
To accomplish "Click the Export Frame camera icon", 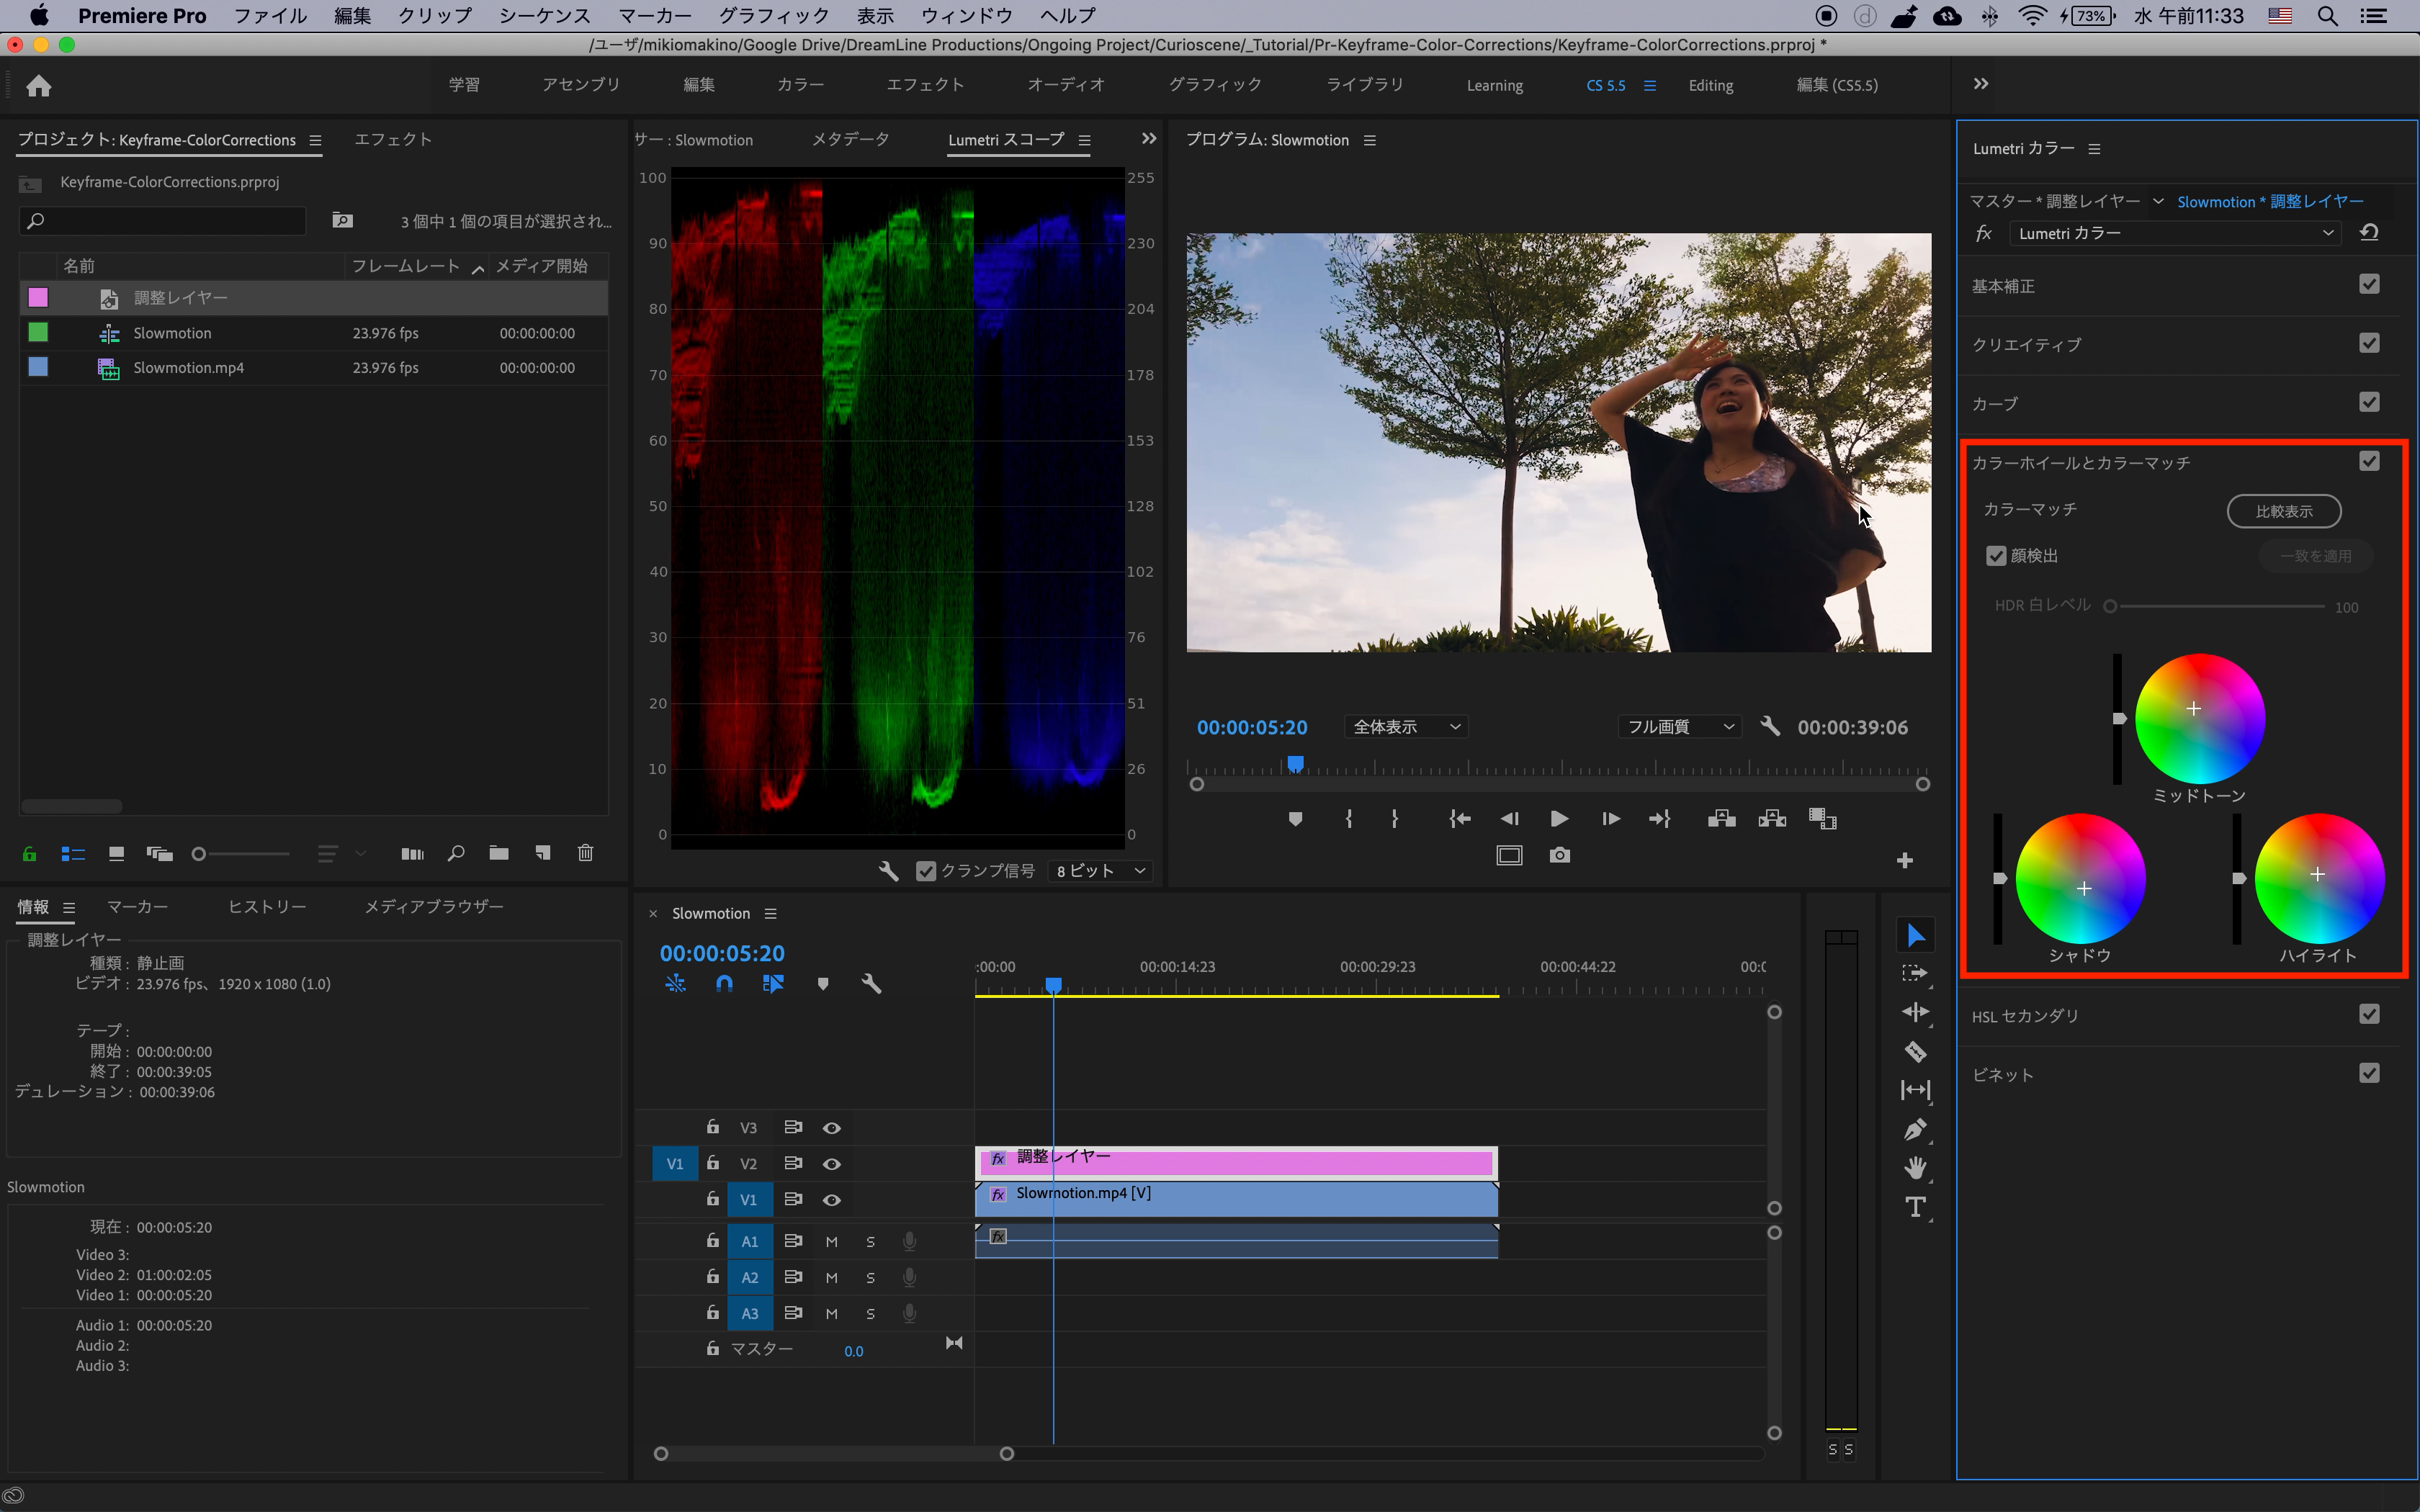I will 1559,856.
